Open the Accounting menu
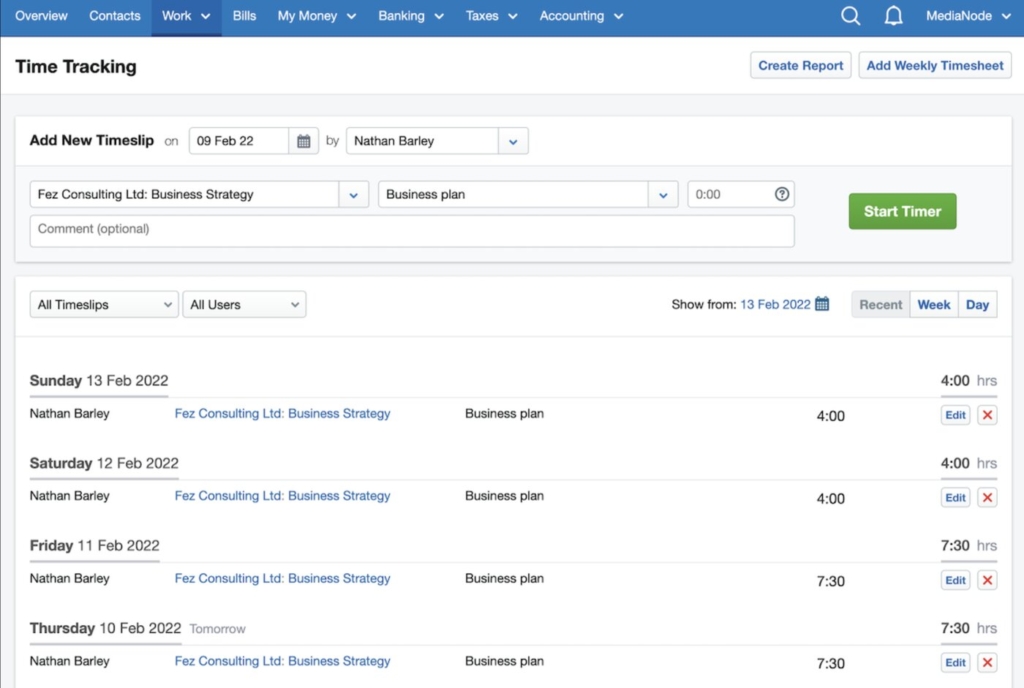 (580, 16)
